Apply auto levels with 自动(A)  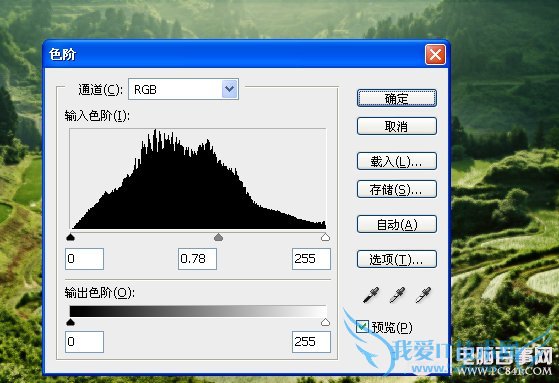396,224
